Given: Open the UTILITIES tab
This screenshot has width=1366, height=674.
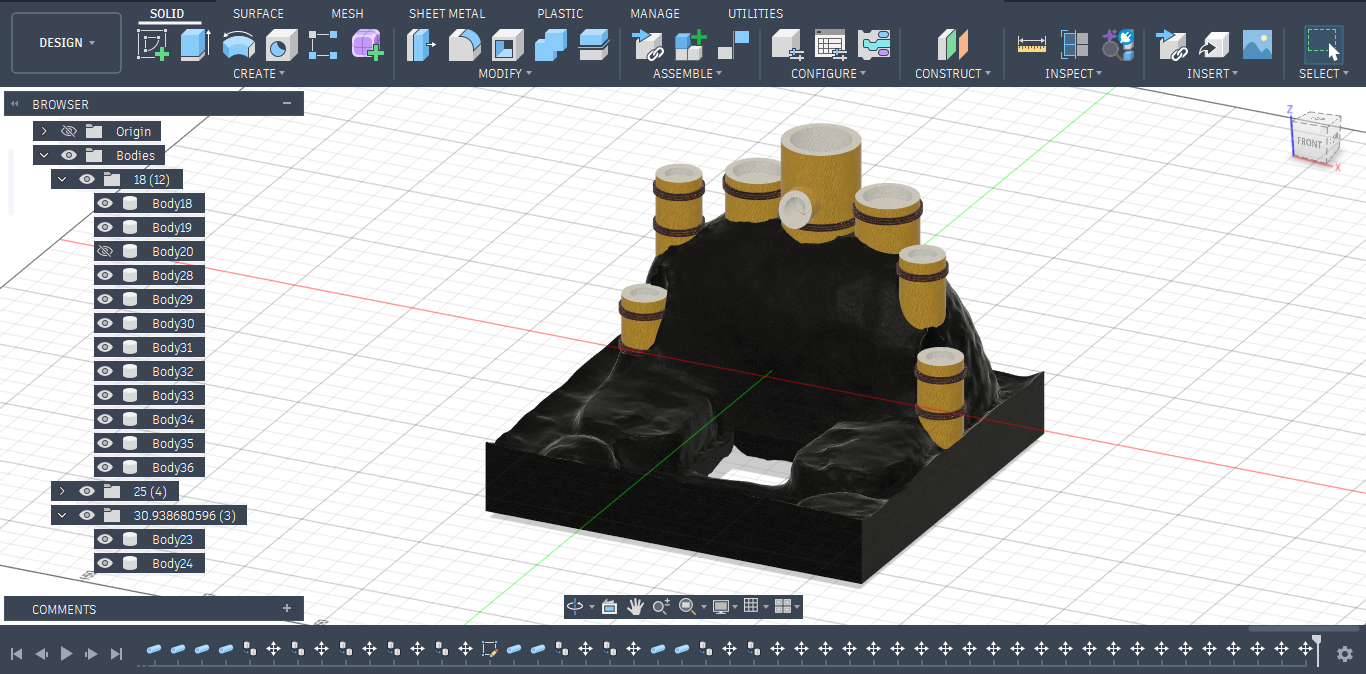Looking at the screenshot, I should point(755,13).
